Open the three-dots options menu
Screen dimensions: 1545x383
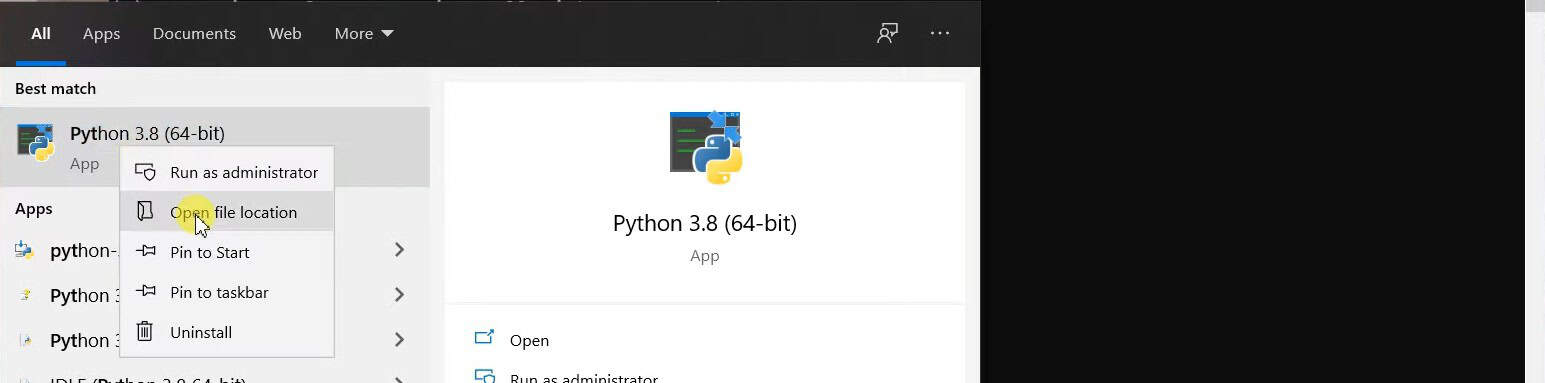point(940,33)
